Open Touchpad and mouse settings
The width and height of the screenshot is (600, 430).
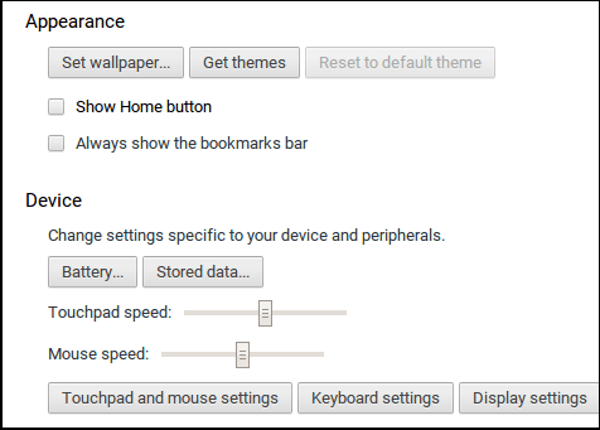(170, 398)
